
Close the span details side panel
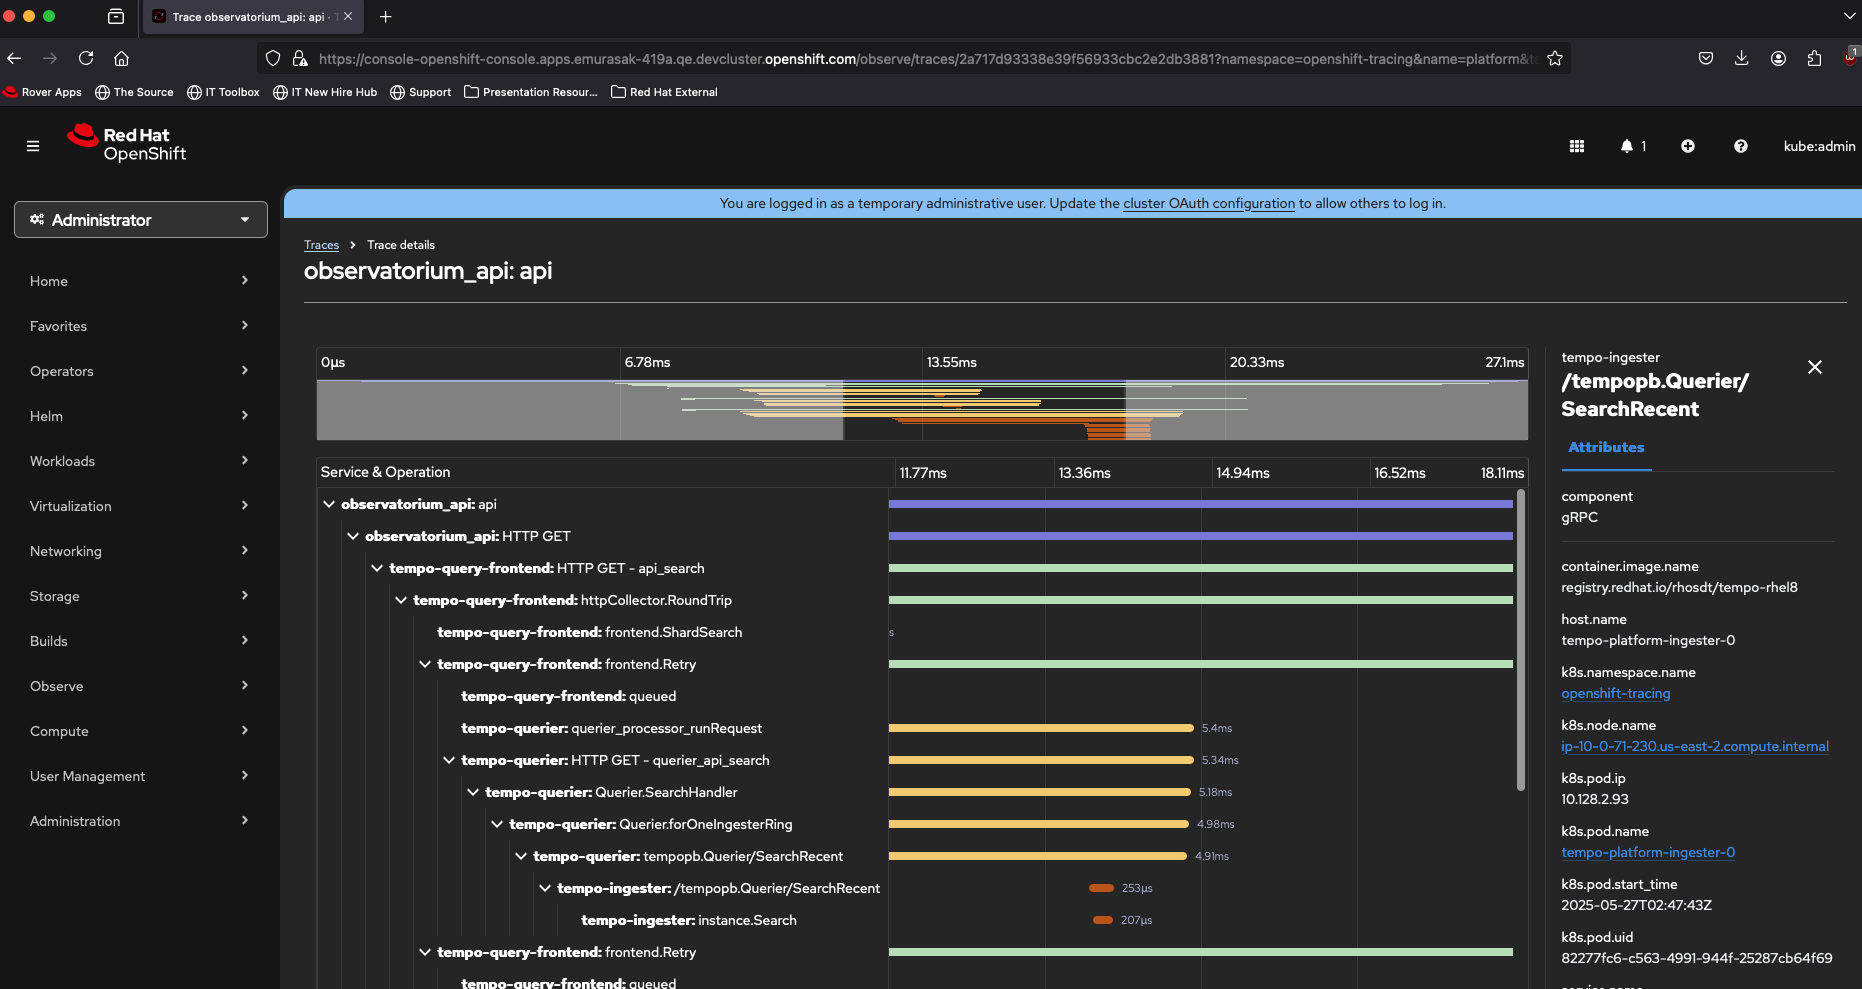[1815, 367]
